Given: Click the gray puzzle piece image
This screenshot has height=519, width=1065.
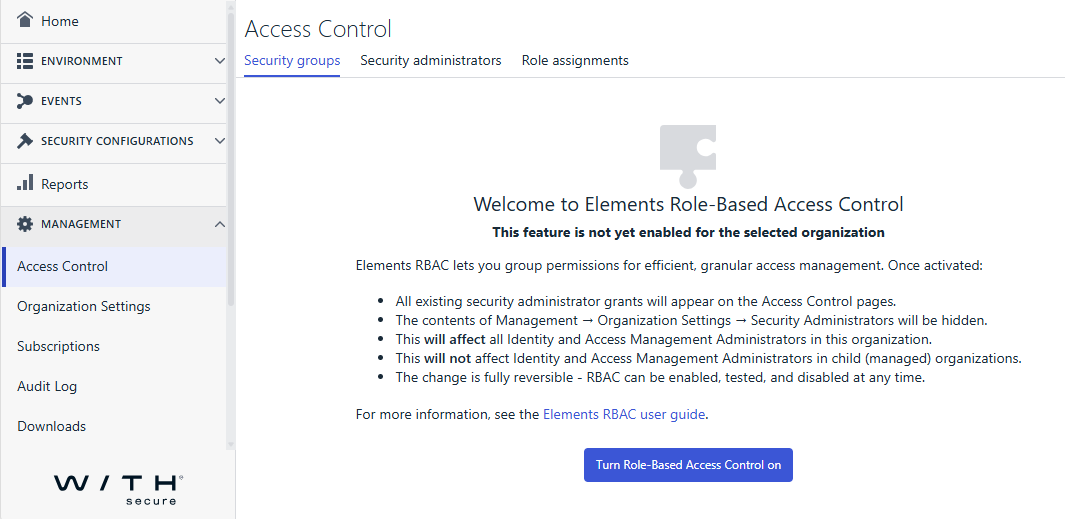Looking at the screenshot, I should [x=688, y=156].
